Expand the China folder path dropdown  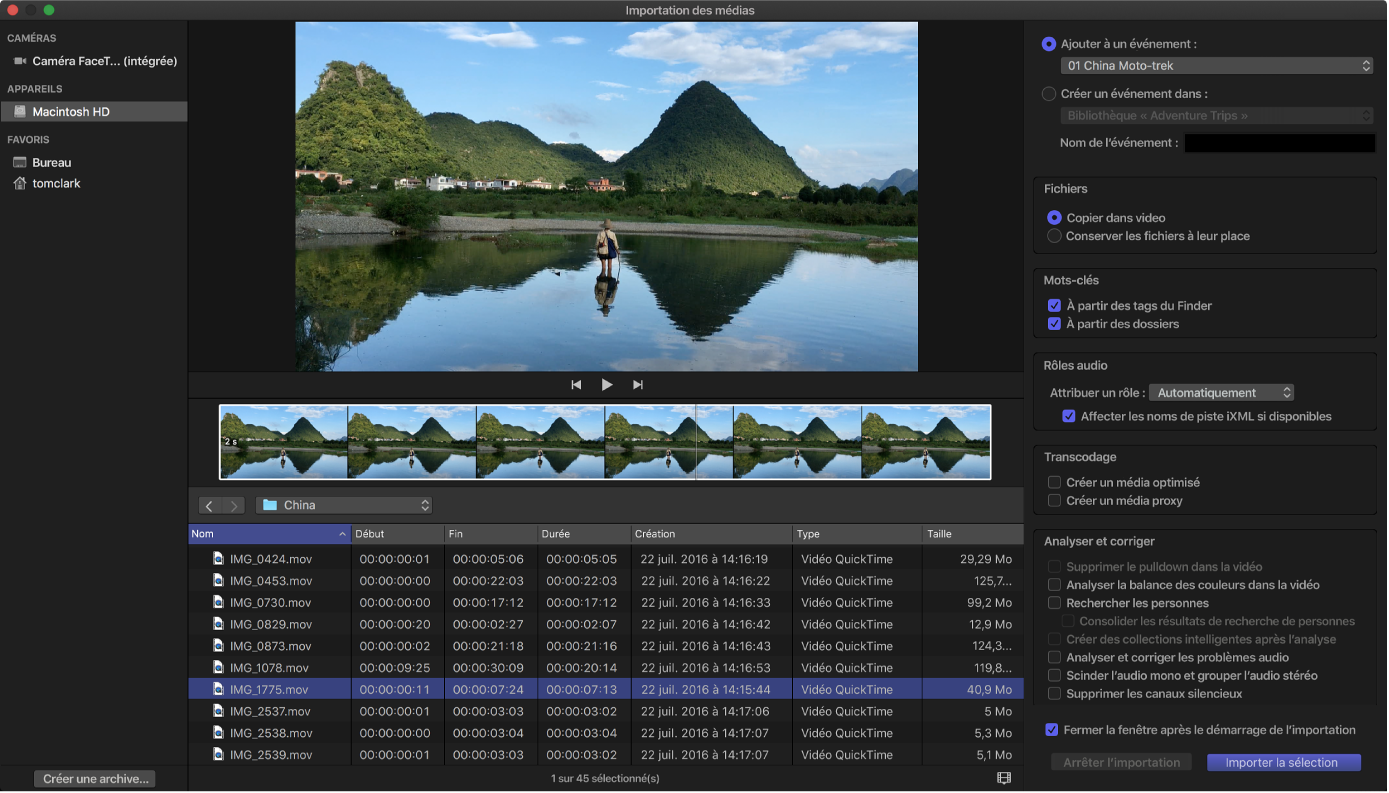[x=344, y=506]
